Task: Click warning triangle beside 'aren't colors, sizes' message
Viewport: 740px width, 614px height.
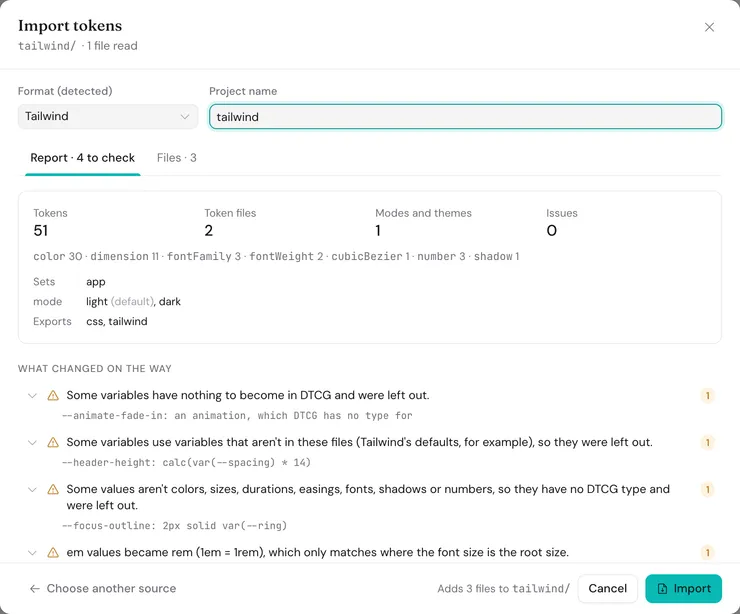Action: 53,489
